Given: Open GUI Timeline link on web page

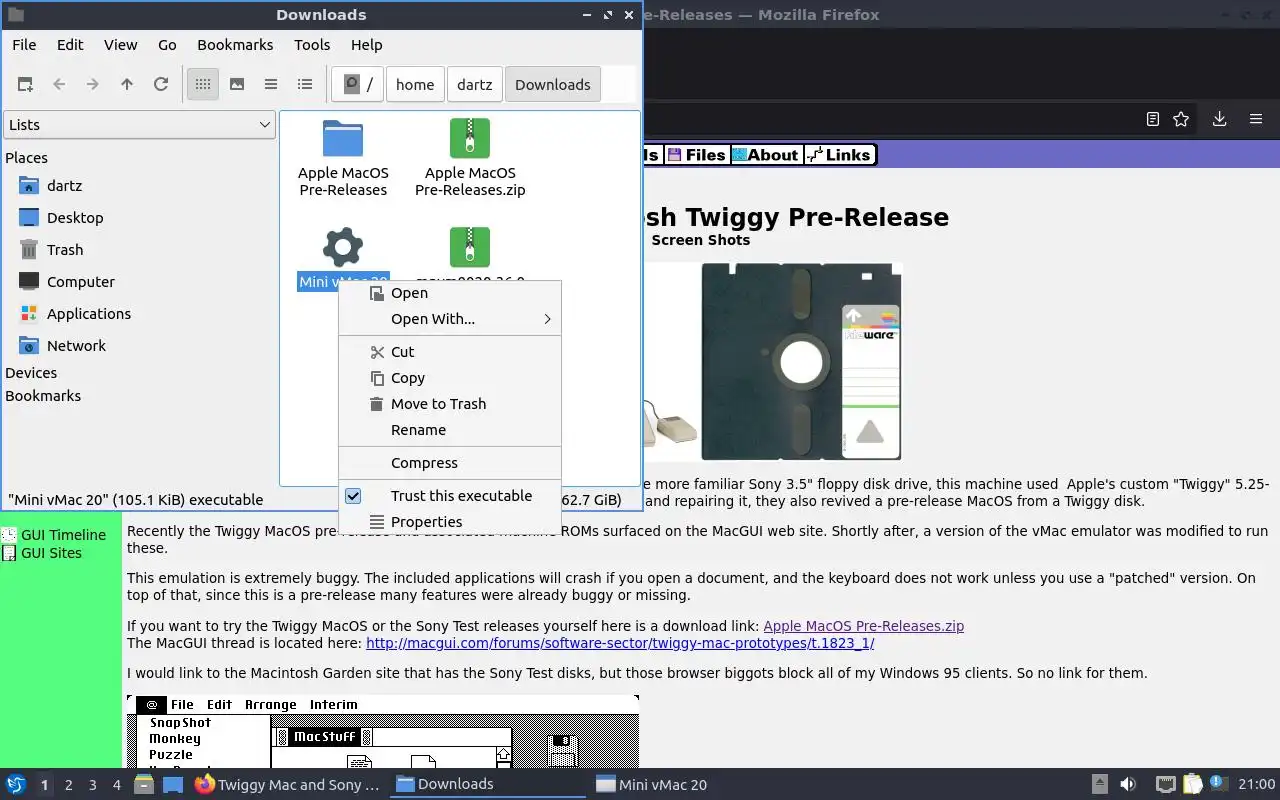Looking at the screenshot, I should click(x=63, y=535).
